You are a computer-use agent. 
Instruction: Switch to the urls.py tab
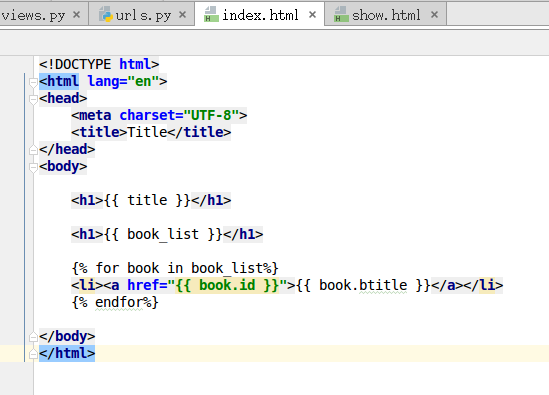(143, 15)
